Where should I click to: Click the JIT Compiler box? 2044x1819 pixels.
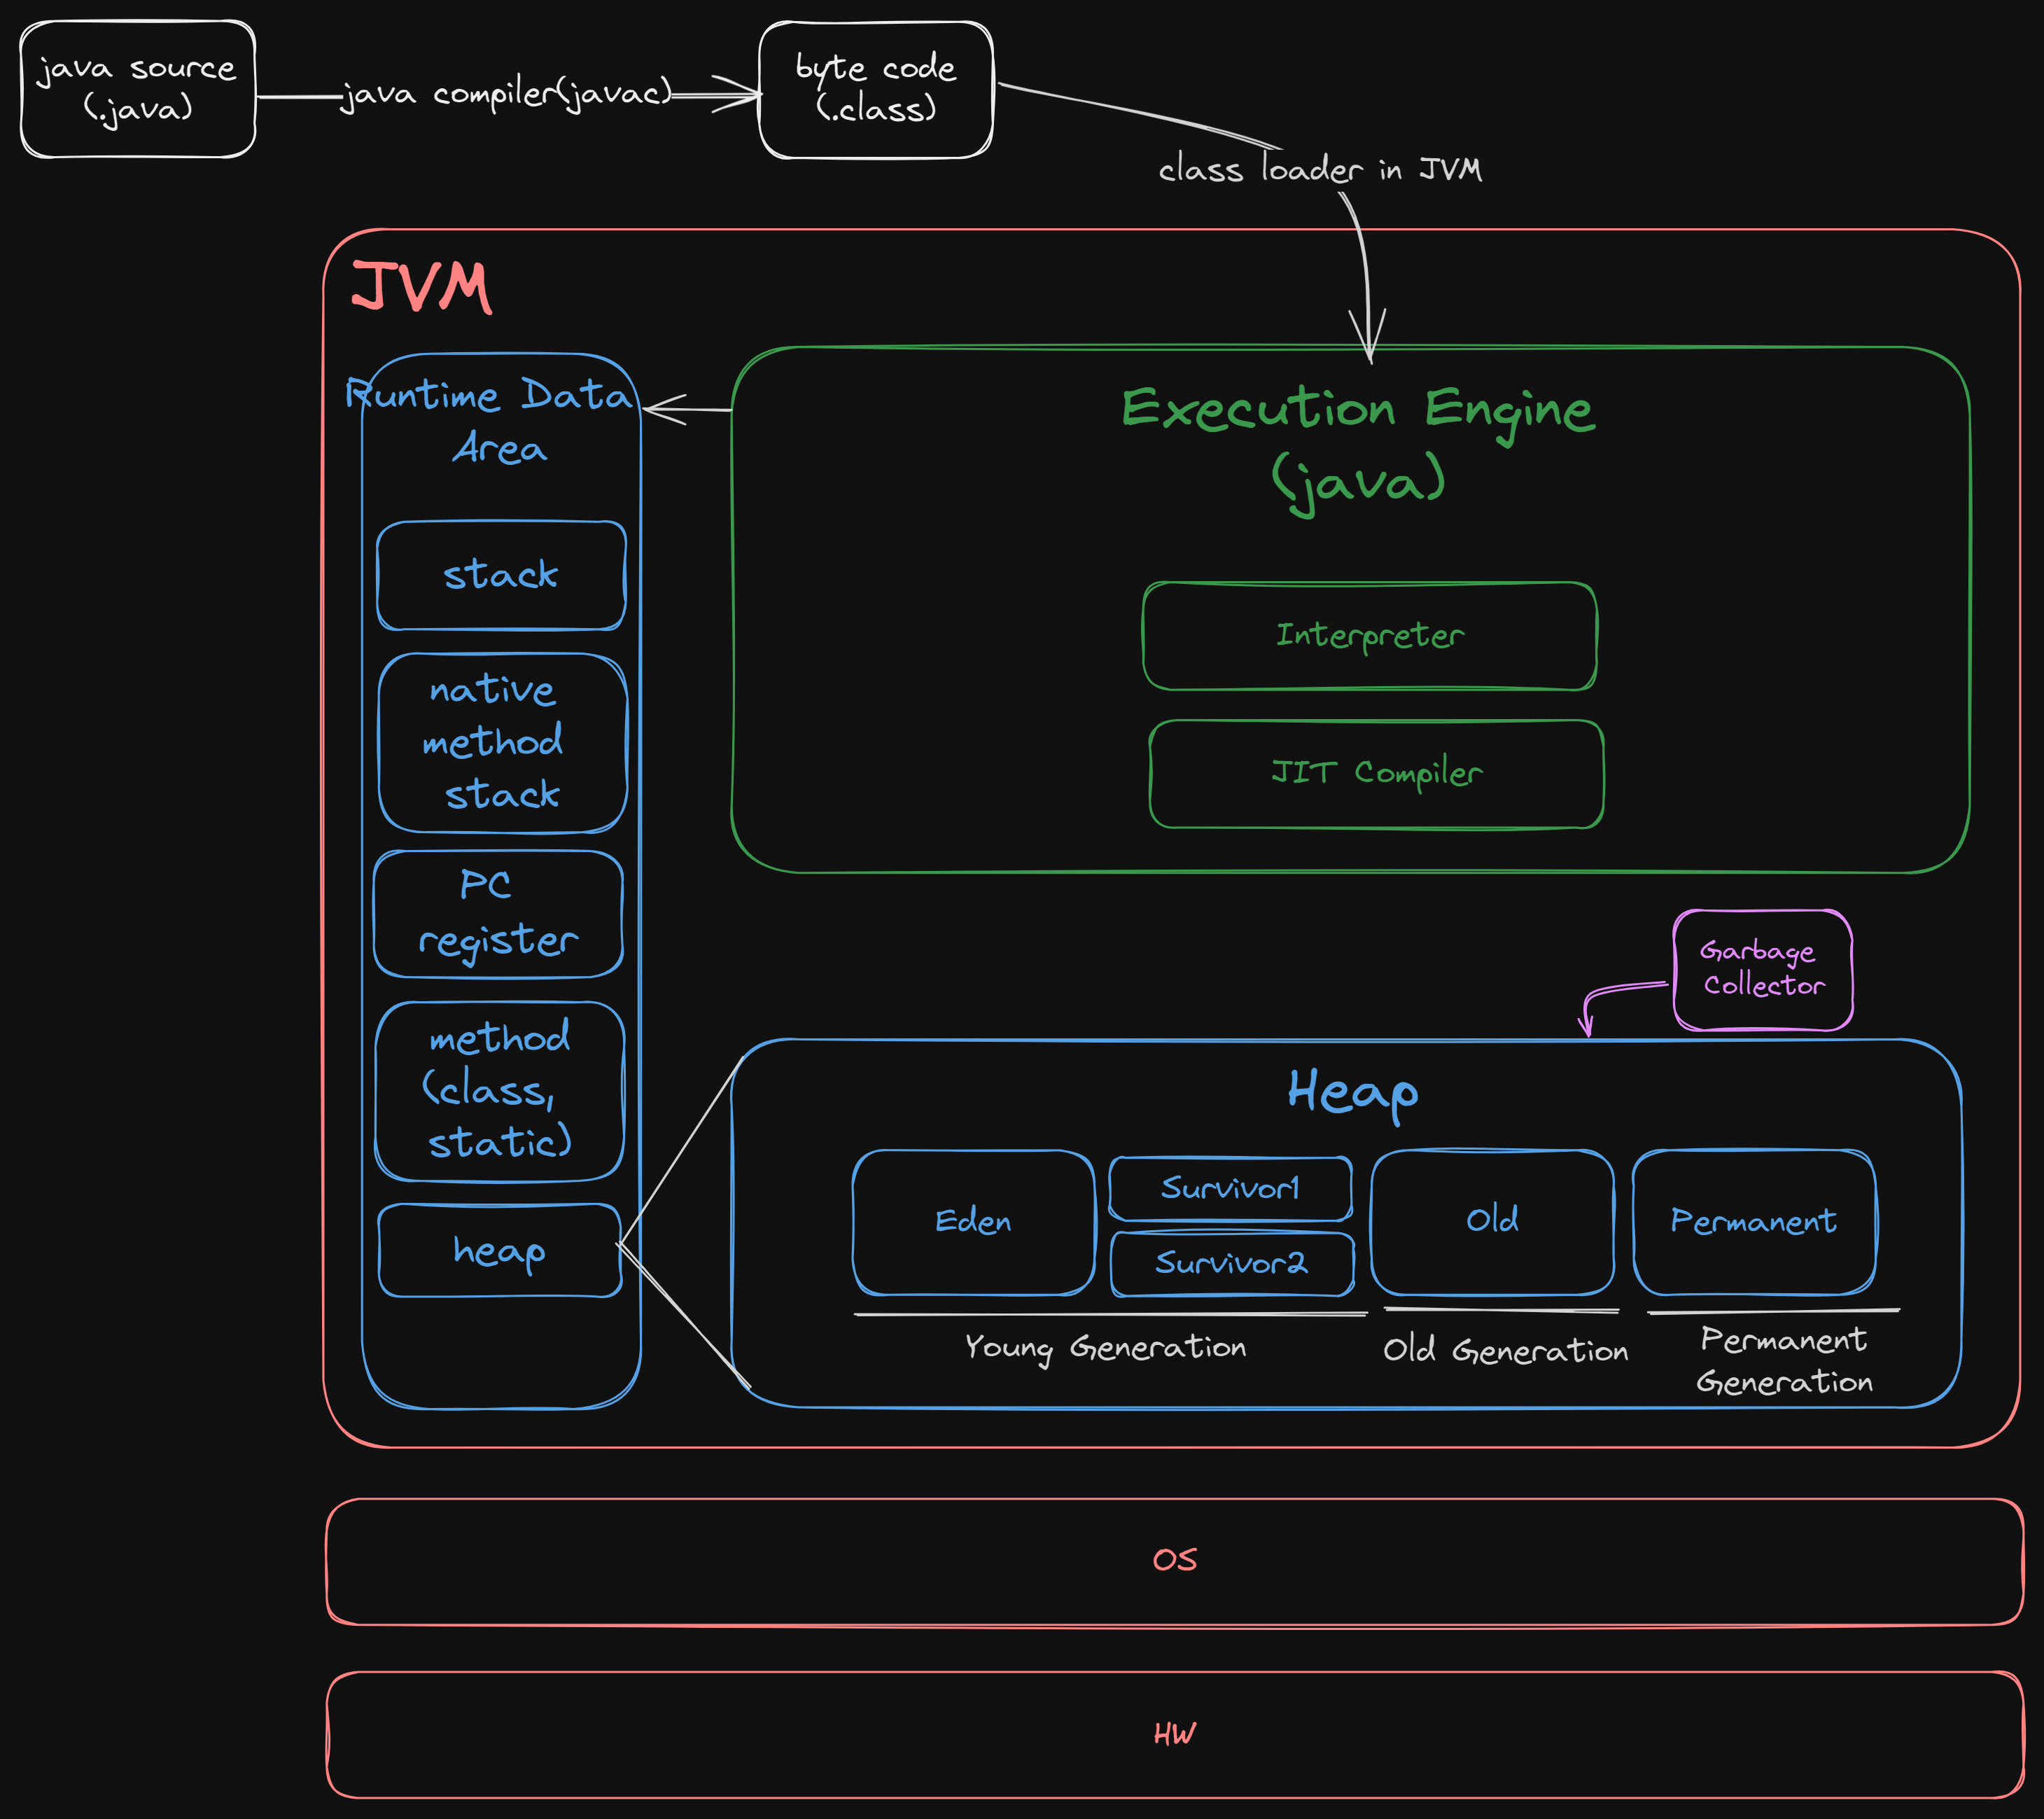click(x=1375, y=773)
